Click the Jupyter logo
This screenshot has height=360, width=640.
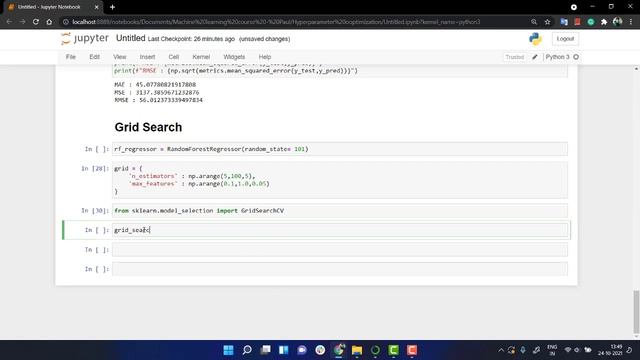coord(85,38)
